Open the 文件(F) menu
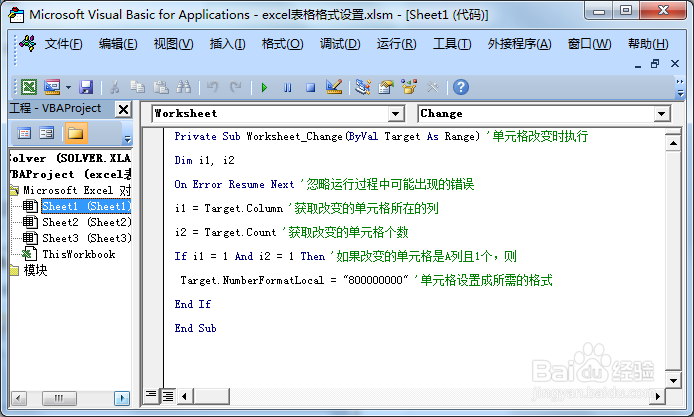The width and height of the screenshot is (694, 417). click(x=63, y=44)
